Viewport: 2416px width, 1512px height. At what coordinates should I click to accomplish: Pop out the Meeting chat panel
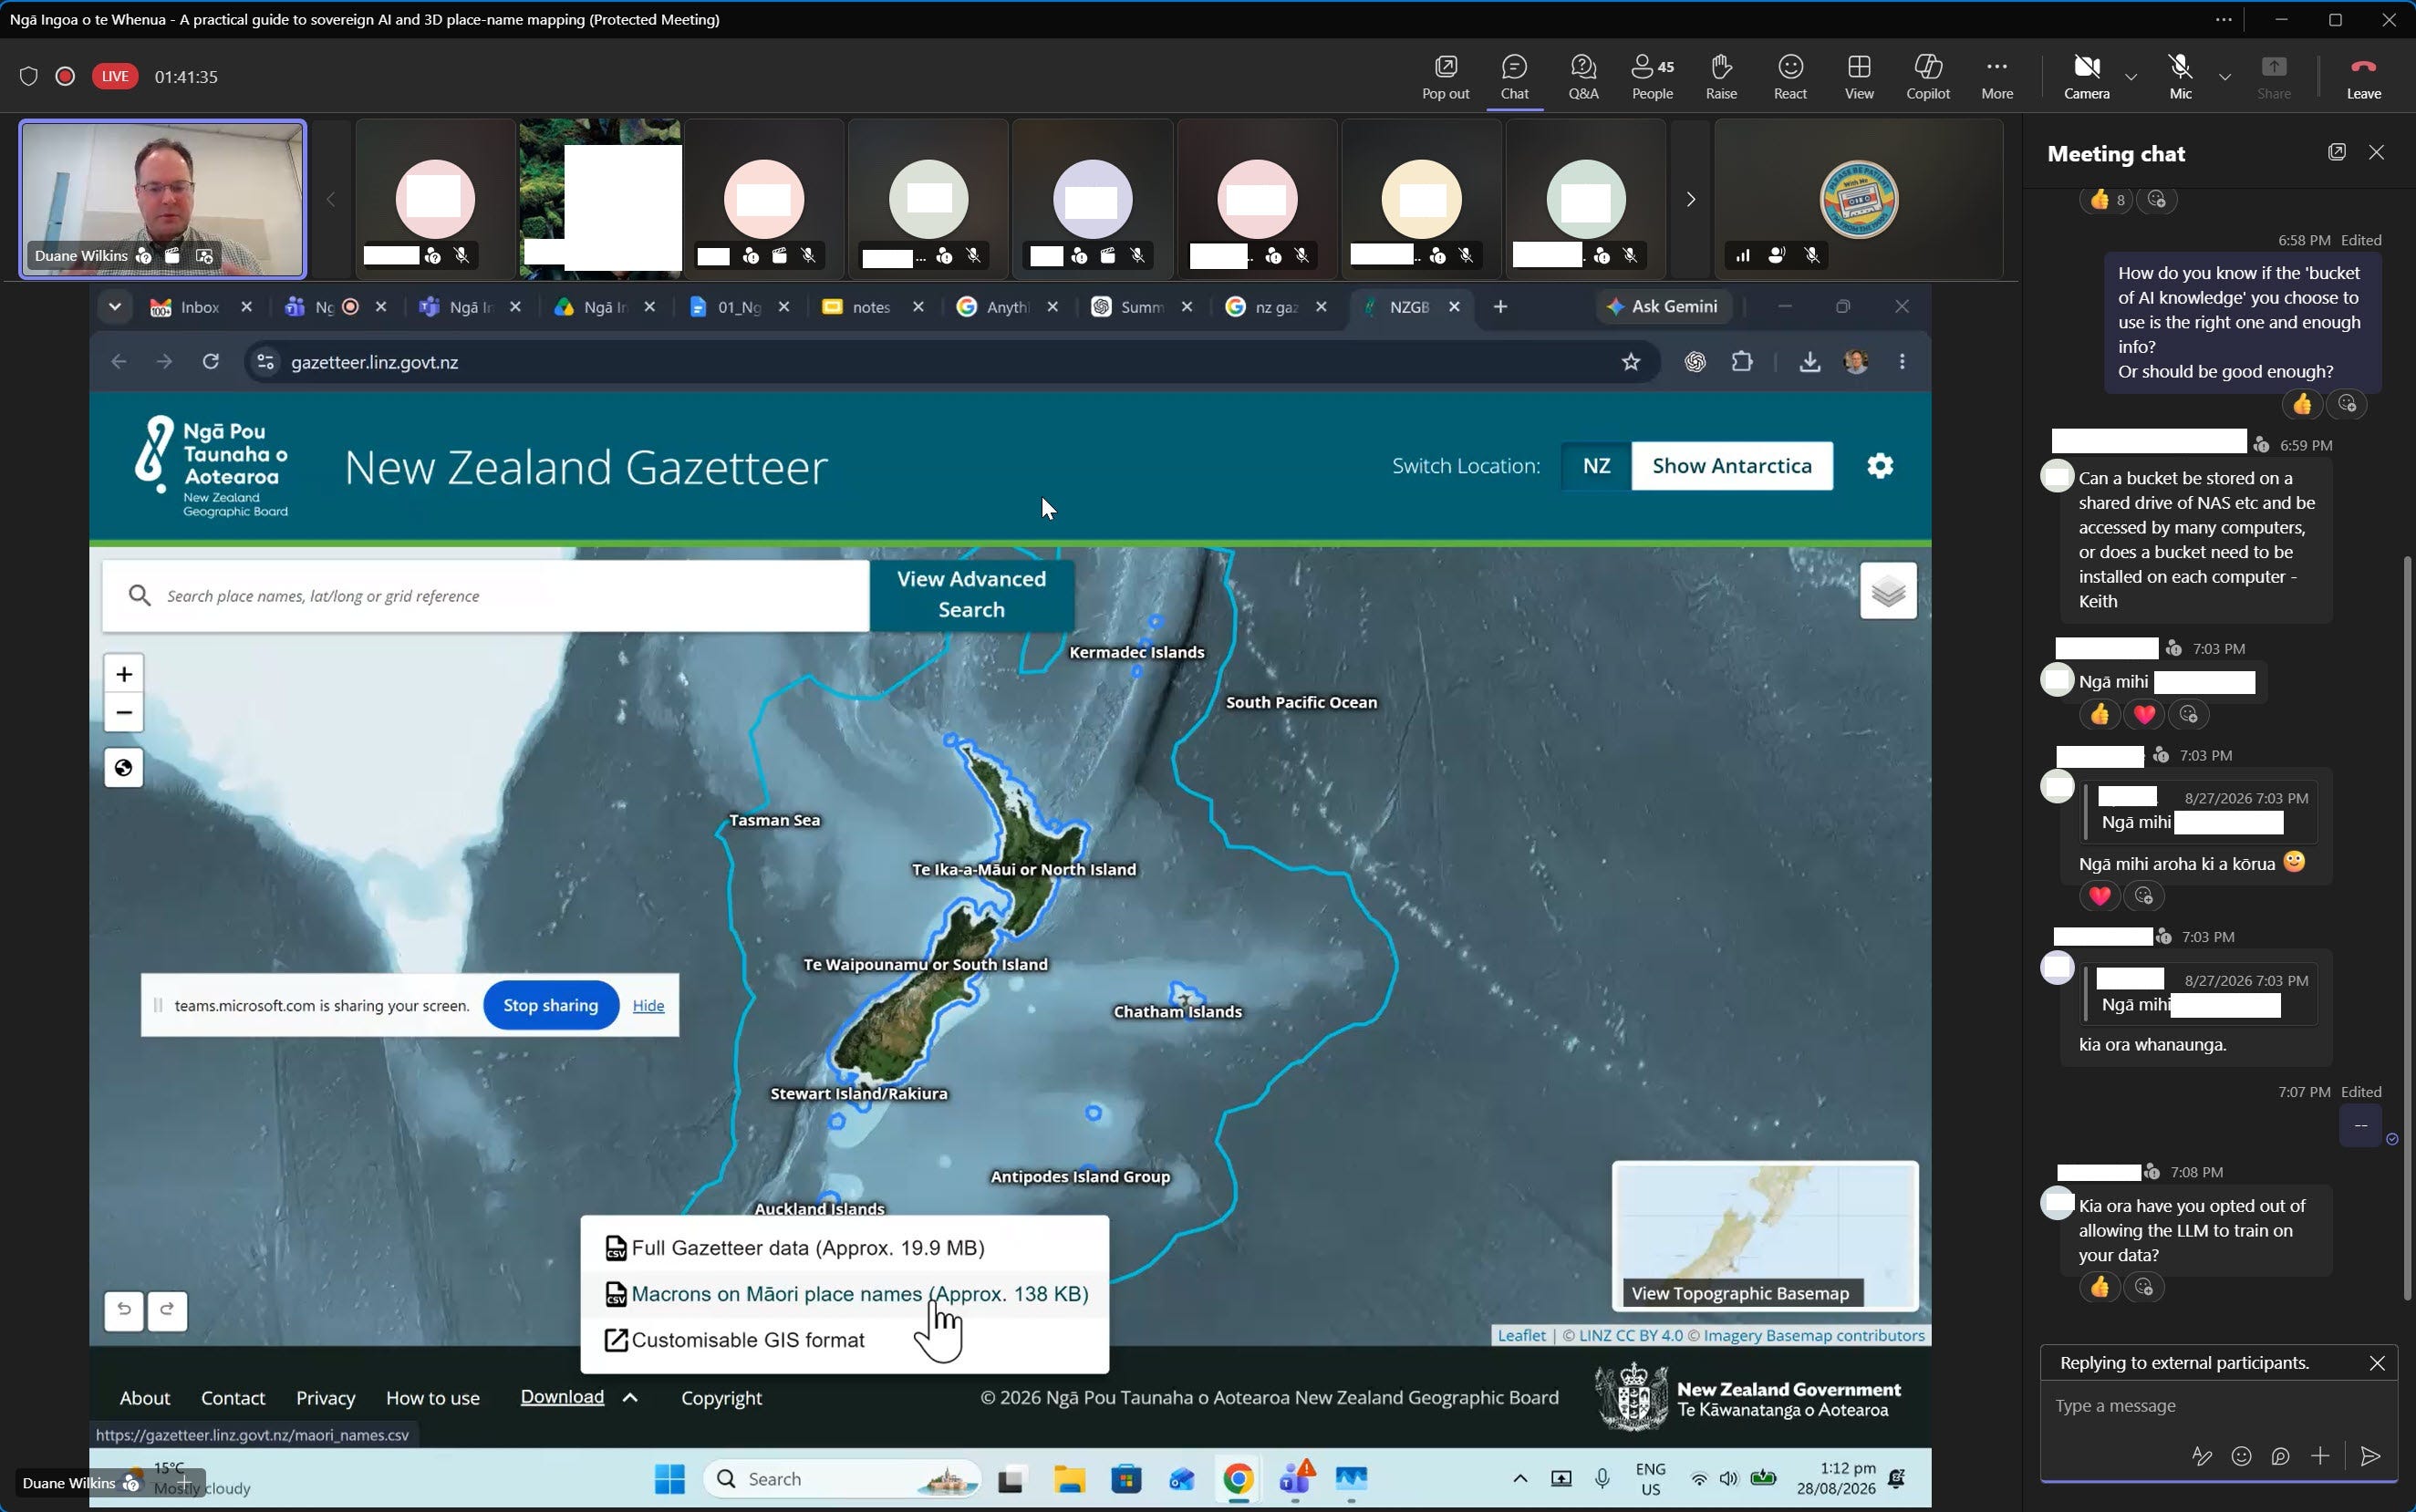[x=2336, y=152]
